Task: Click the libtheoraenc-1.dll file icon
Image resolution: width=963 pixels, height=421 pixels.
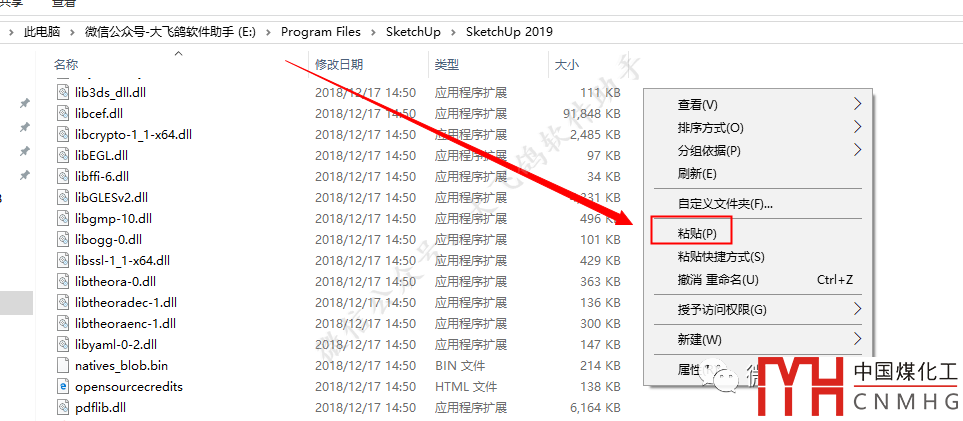Action: pos(63,323)
